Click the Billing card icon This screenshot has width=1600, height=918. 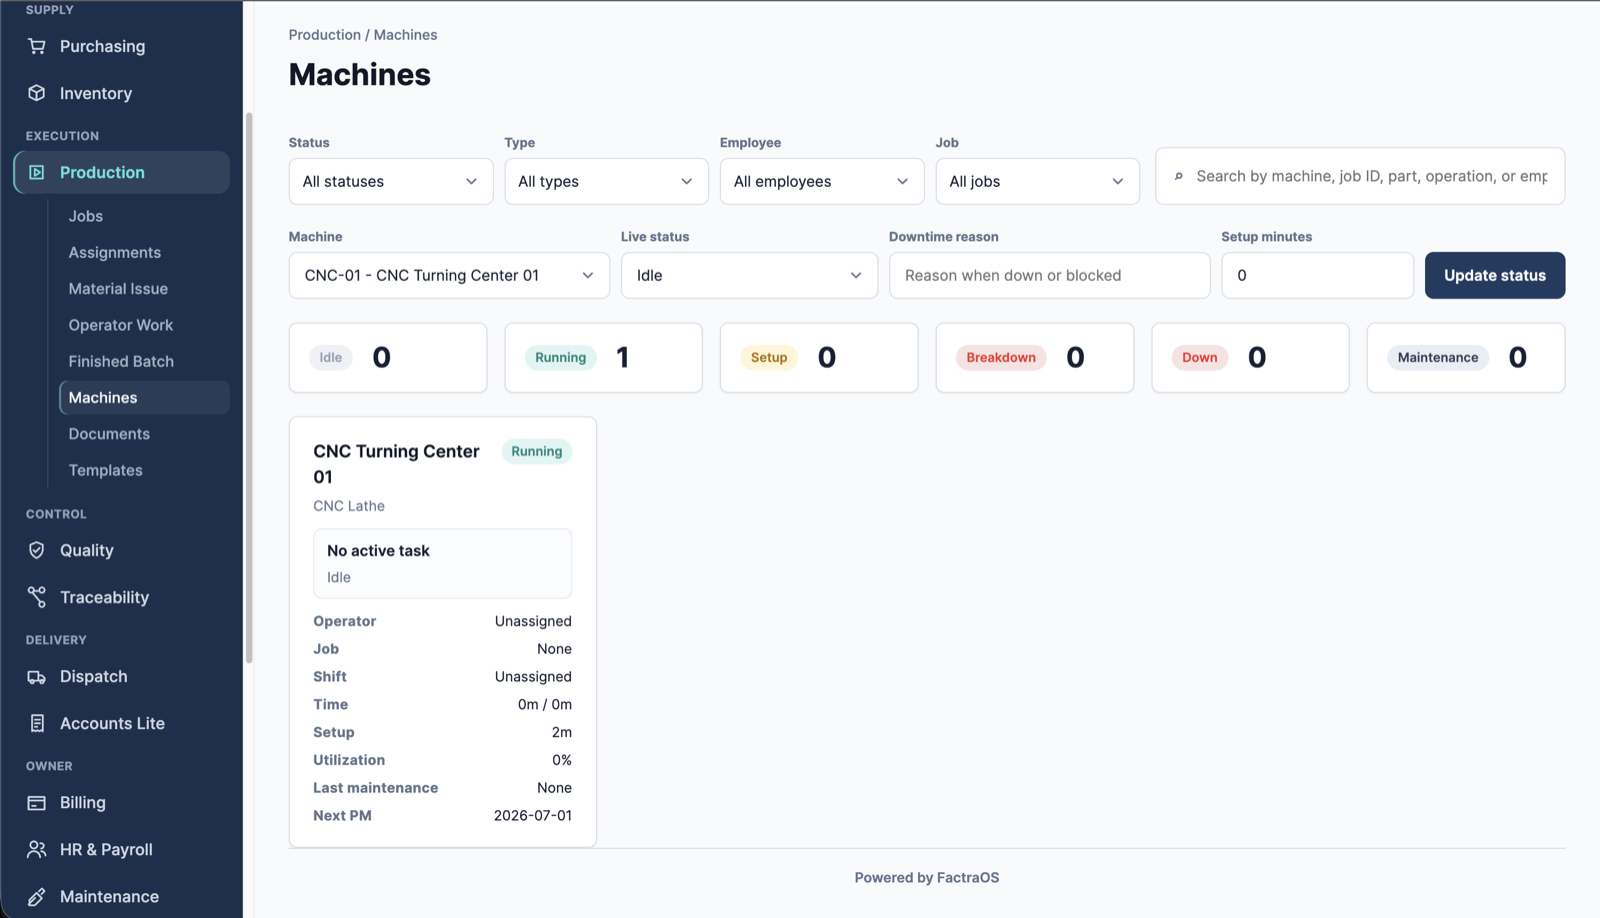point(37,802)
